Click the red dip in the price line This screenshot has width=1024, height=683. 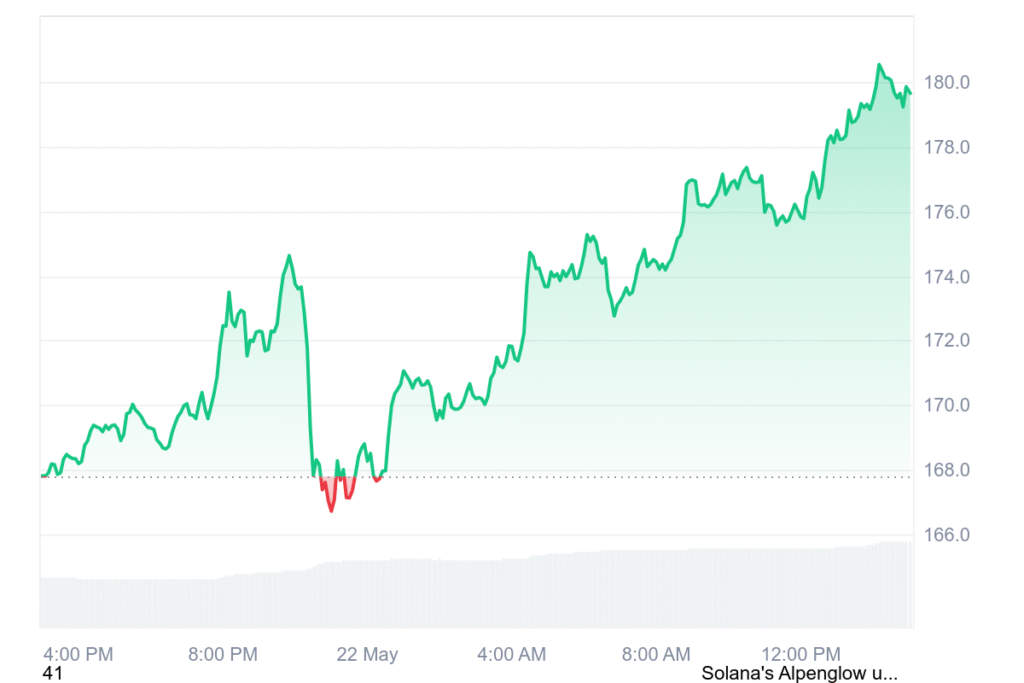coord(331,508)
